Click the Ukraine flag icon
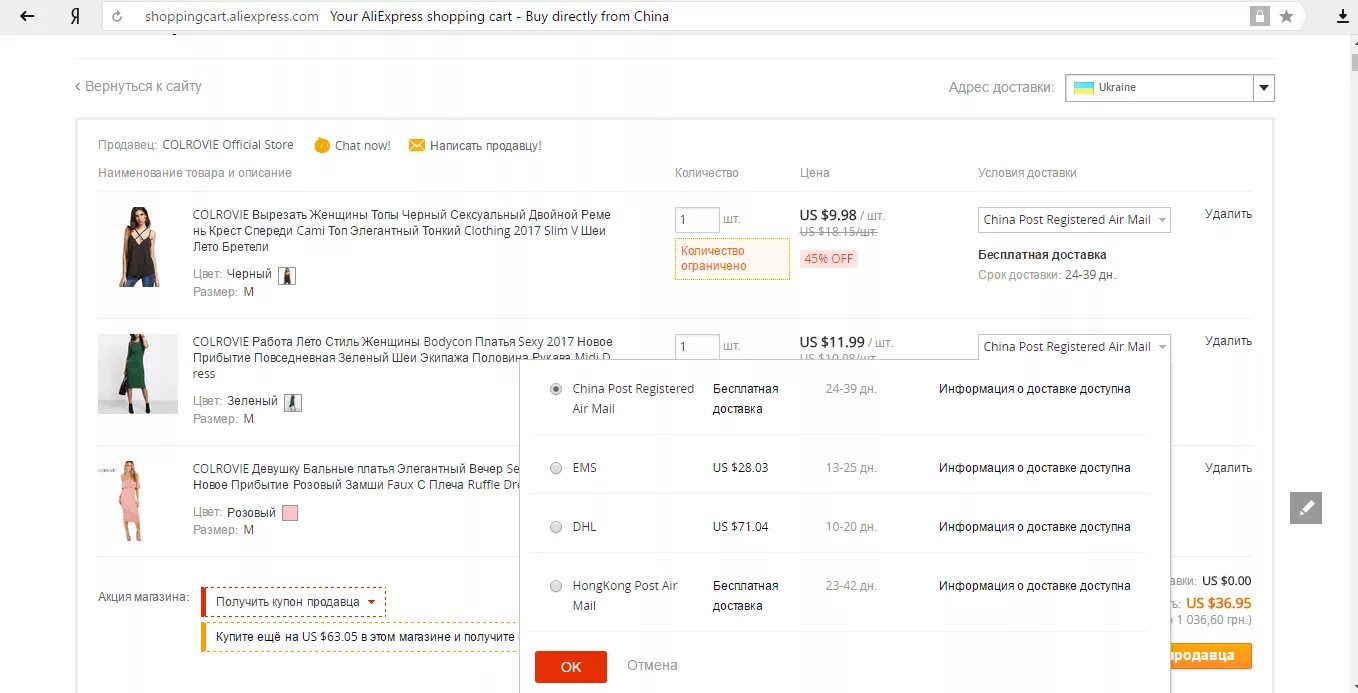Image resolution: width=1358 pixels, height=693 pixels. pyautogui.click(x=1083, y=87)
